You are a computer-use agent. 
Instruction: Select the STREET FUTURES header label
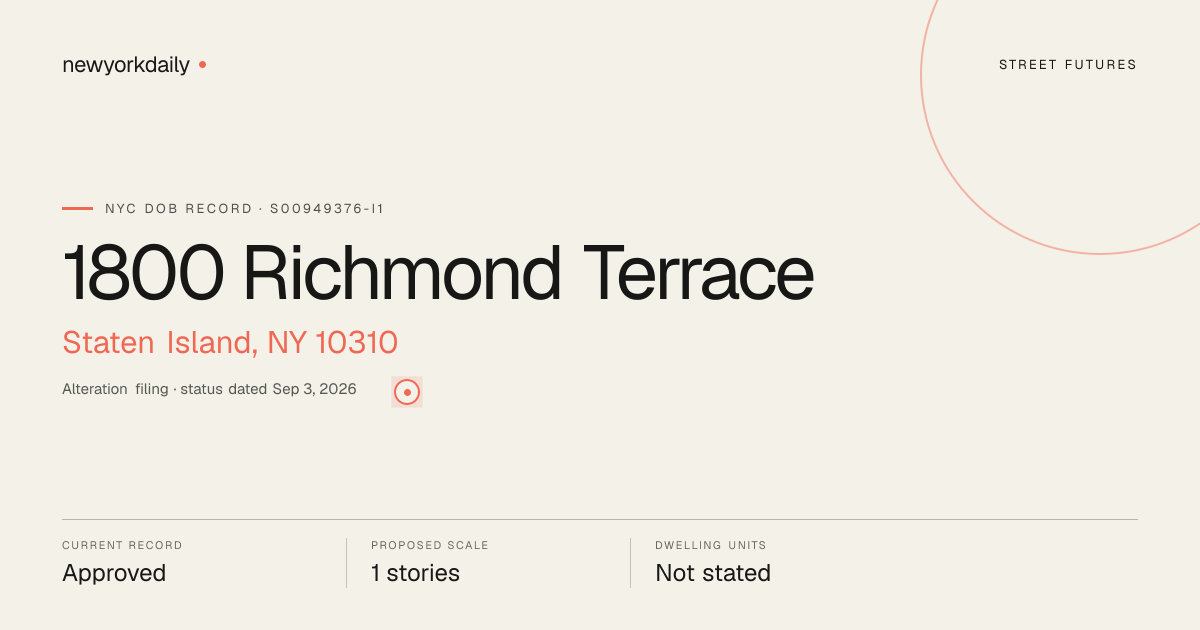click(x=1068, y=65)
